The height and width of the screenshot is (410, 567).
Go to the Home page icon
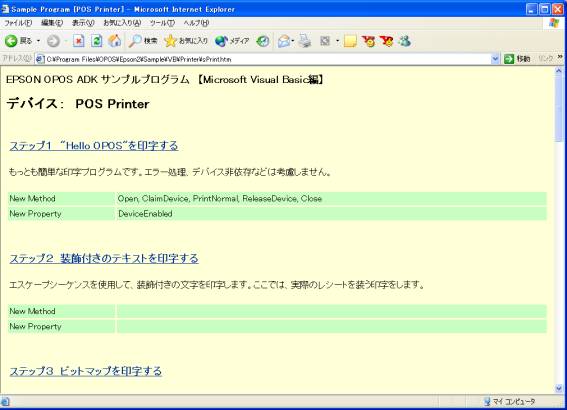(115, 41)
